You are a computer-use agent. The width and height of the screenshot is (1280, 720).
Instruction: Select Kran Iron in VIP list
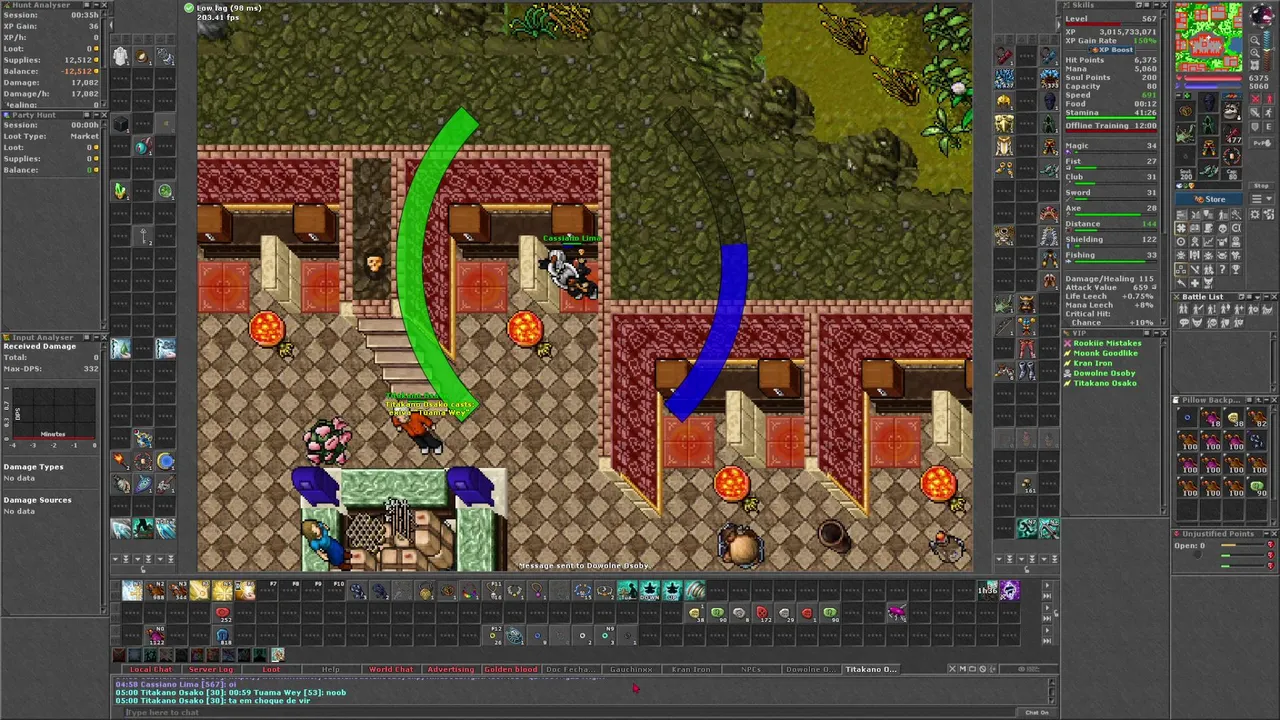click(1092, 363)
